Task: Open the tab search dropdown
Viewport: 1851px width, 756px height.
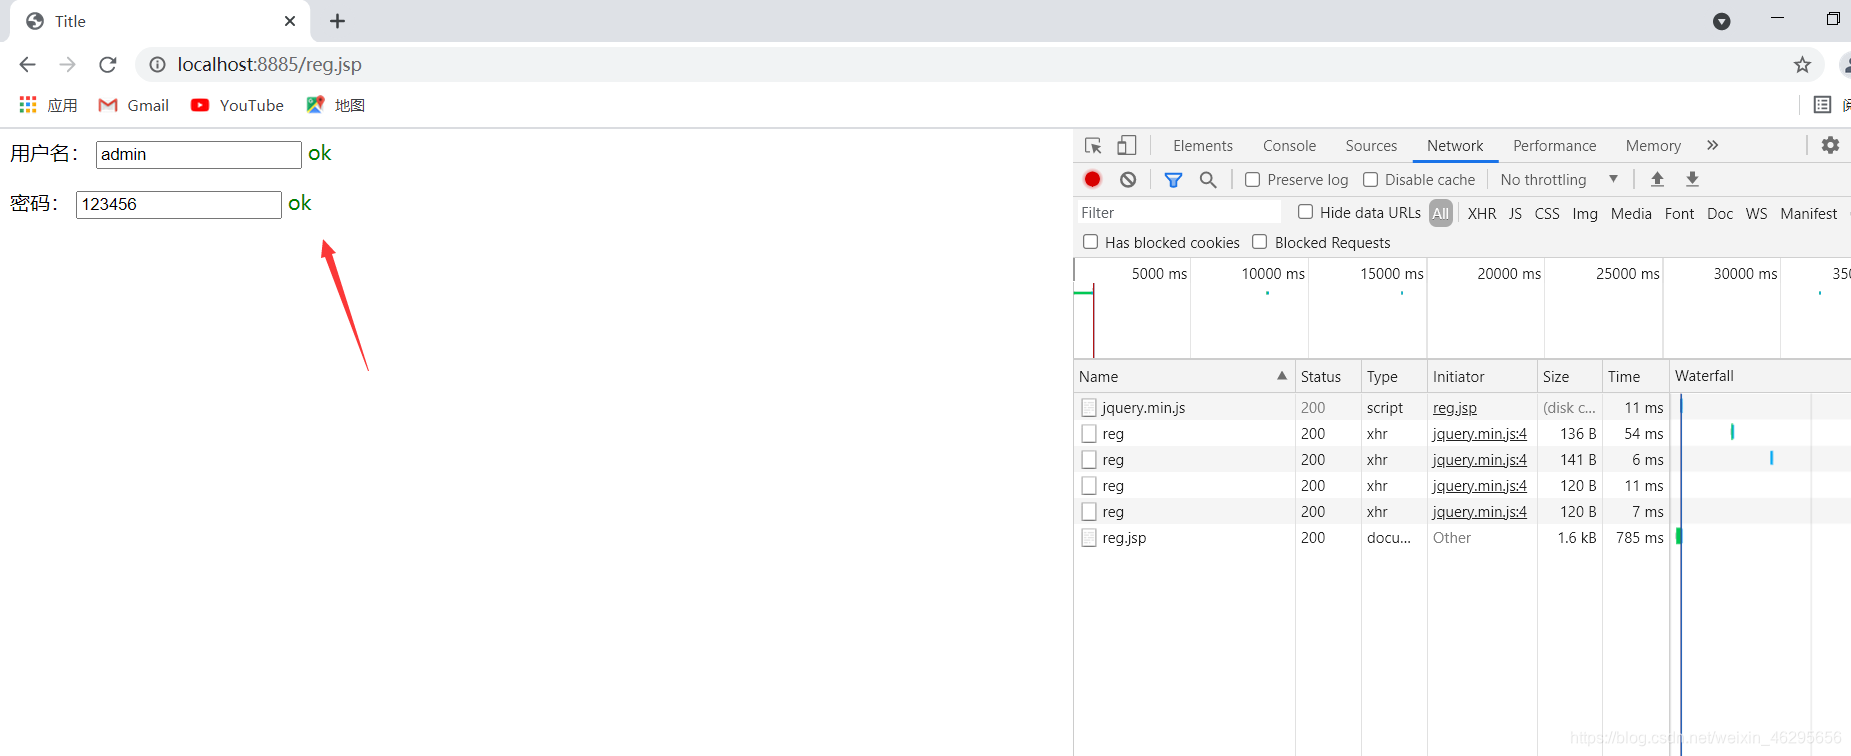Action: pyautogui.click(x=1721, y=21)
